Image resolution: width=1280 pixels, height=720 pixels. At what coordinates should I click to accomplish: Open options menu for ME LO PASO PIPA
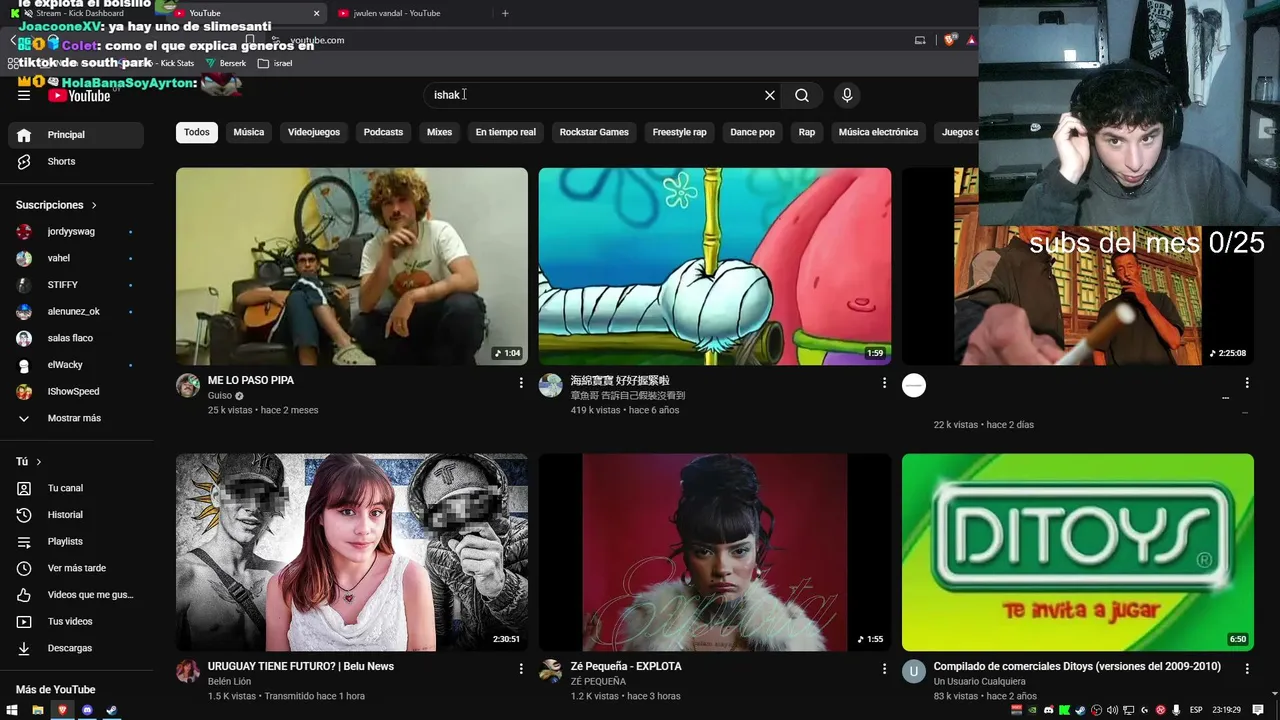pyautogui.click(x=521, y=383)
